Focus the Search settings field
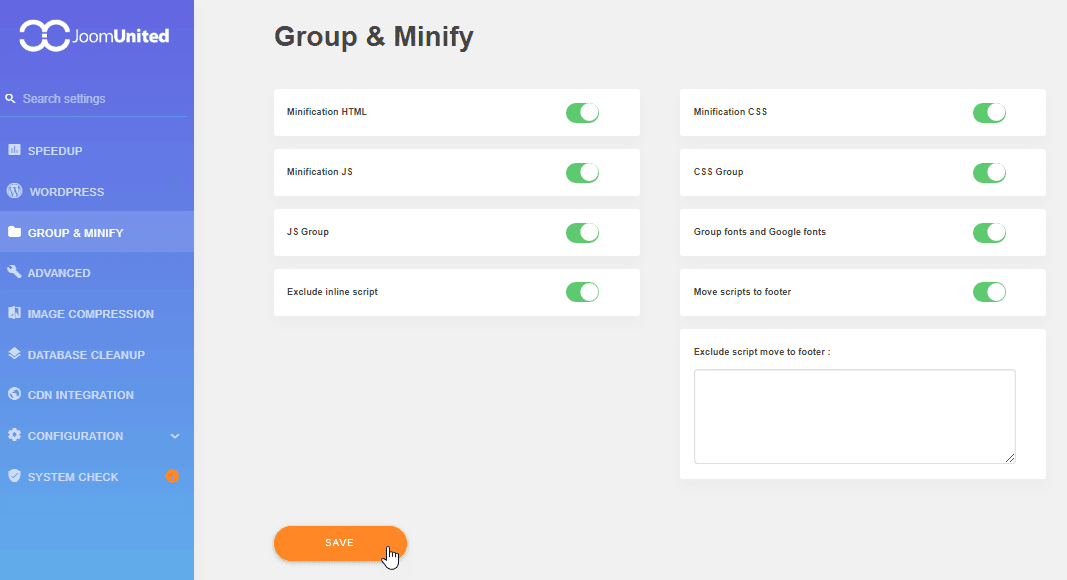1067x580 pixels. click(x=100, y=99)
